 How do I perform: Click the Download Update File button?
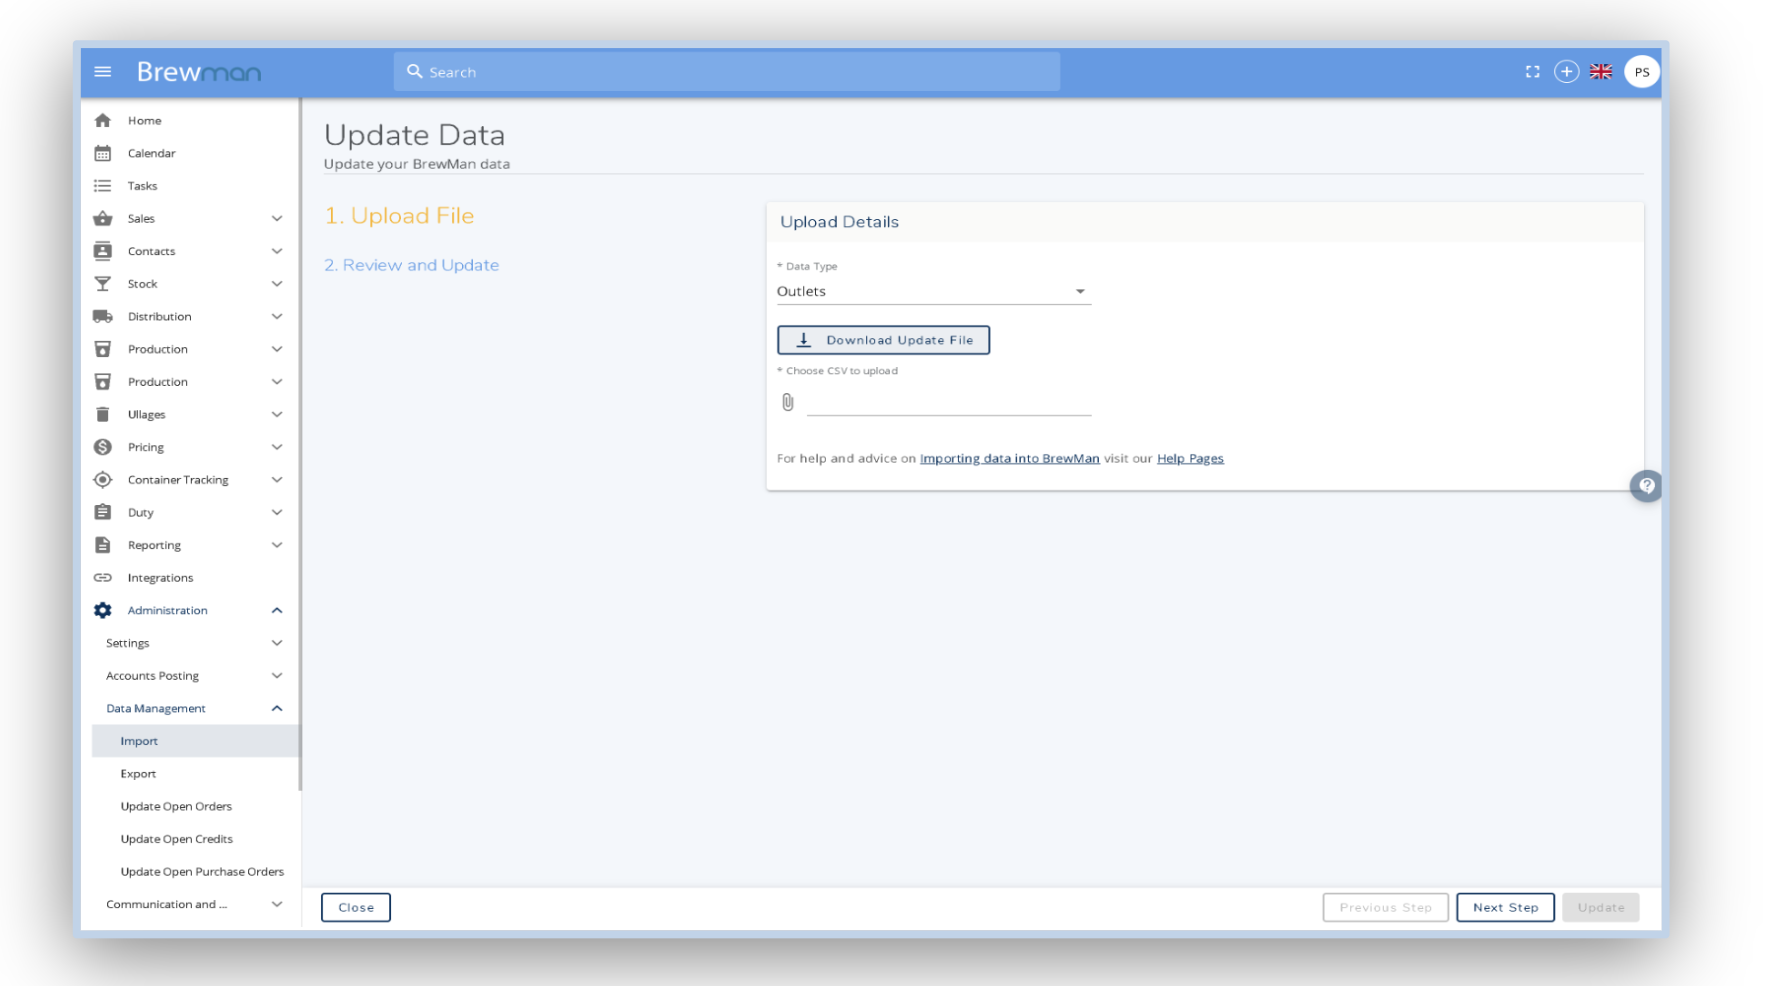tap(883, 340)
